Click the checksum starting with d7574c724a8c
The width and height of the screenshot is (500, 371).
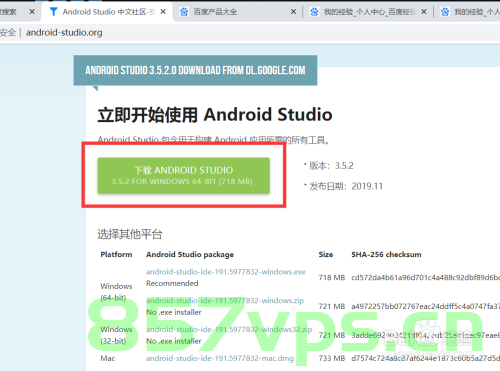[x=426, y=358]
